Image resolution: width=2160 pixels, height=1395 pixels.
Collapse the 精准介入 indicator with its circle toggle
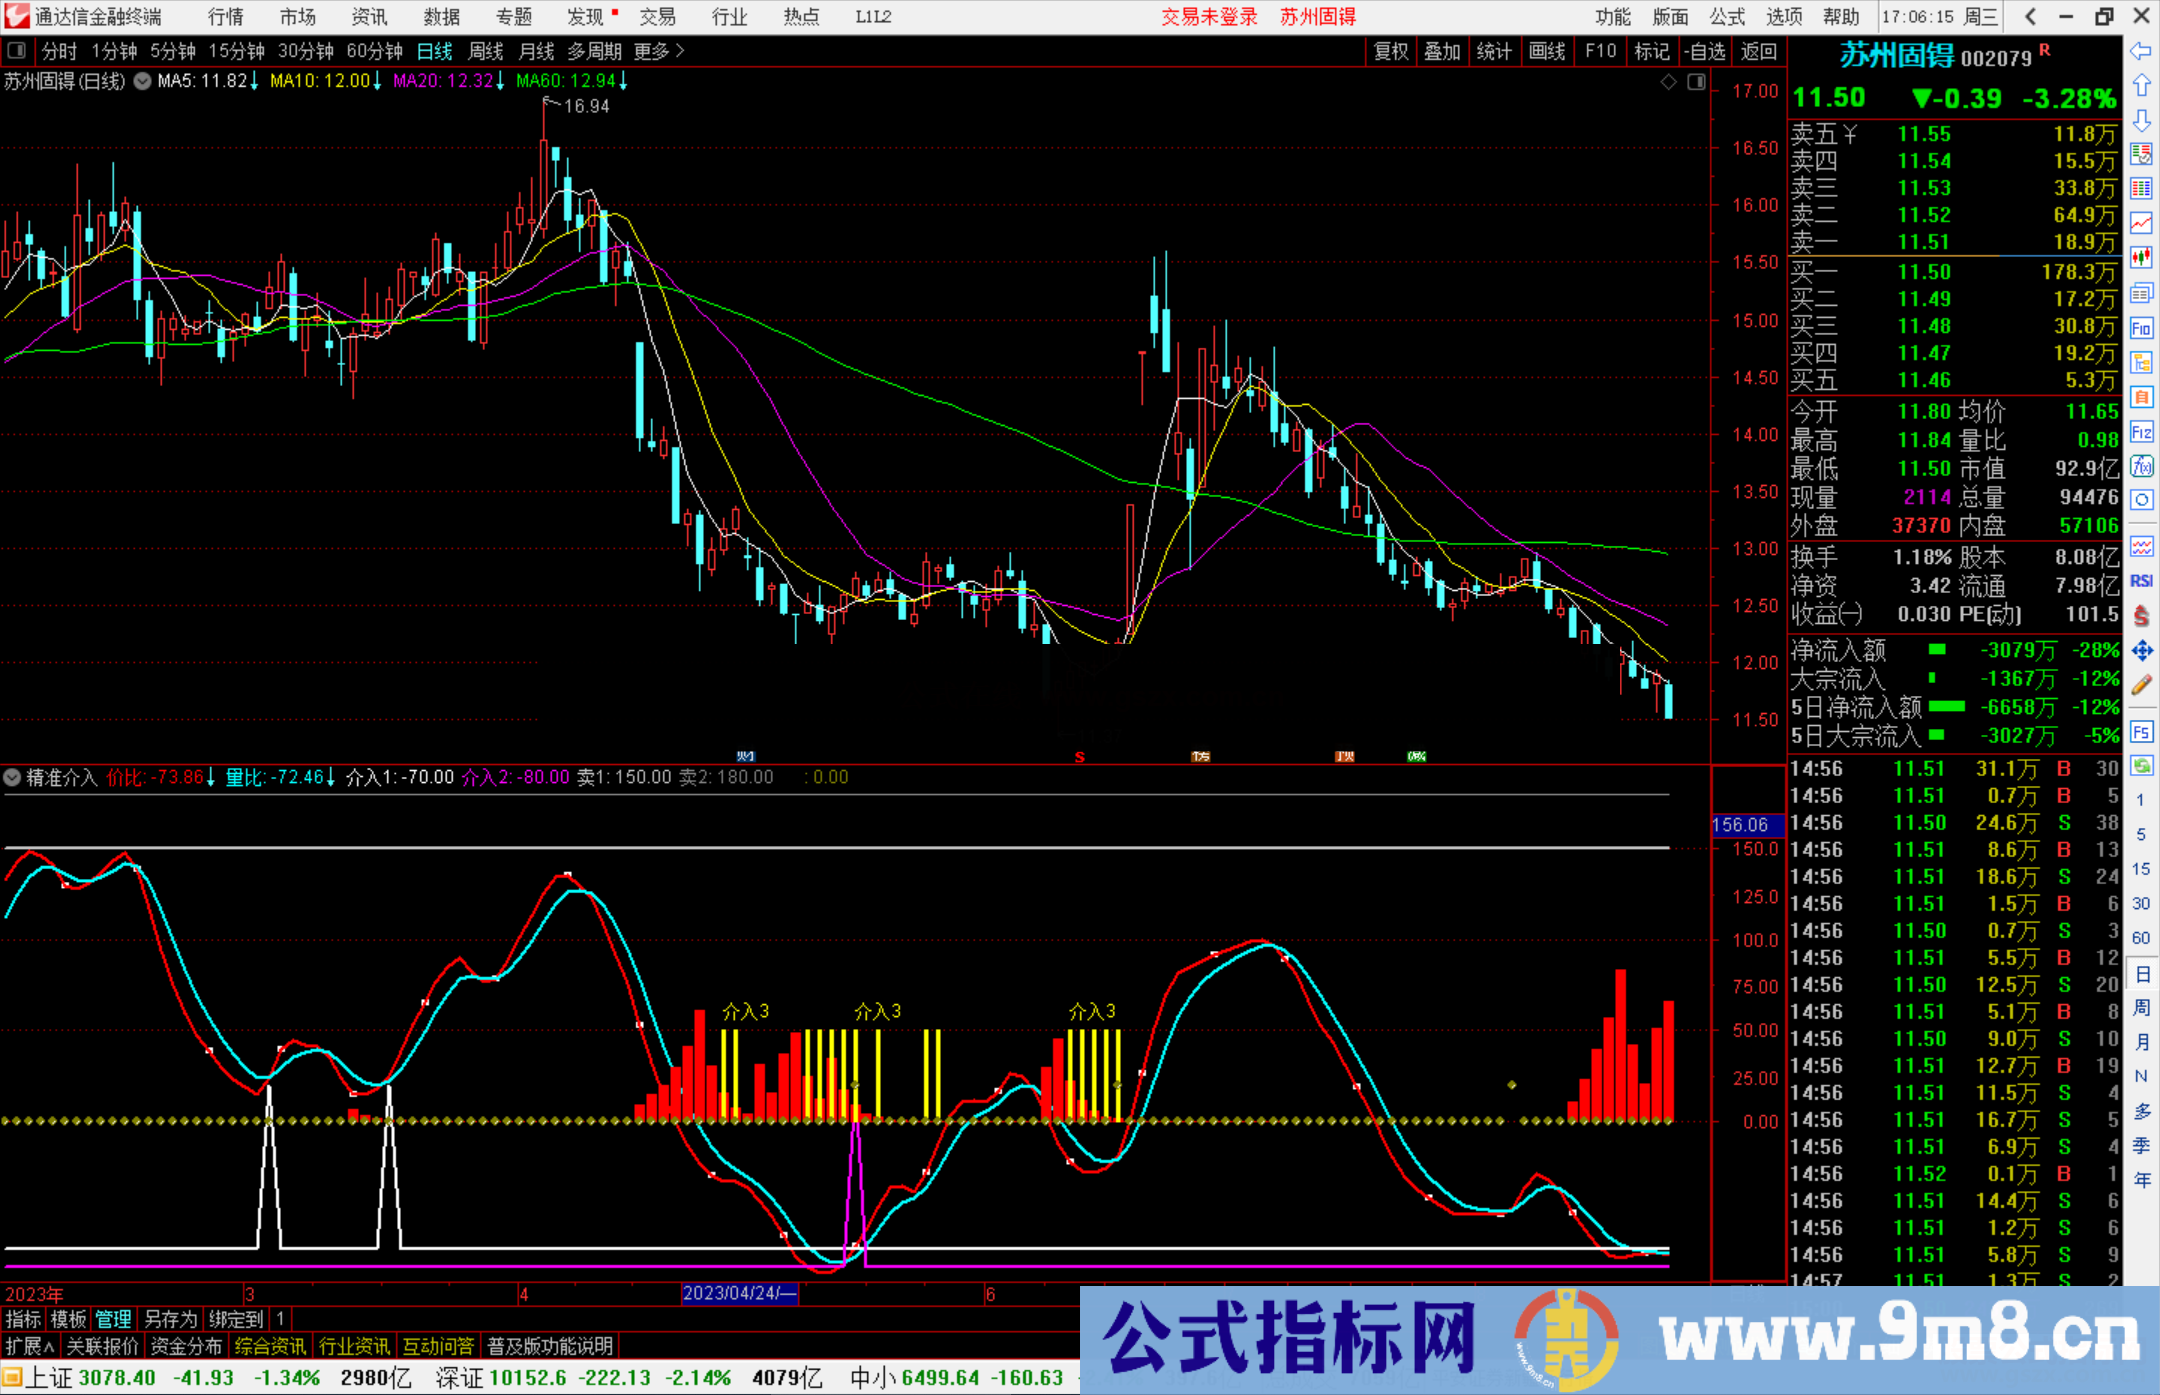tap(12, 777)
